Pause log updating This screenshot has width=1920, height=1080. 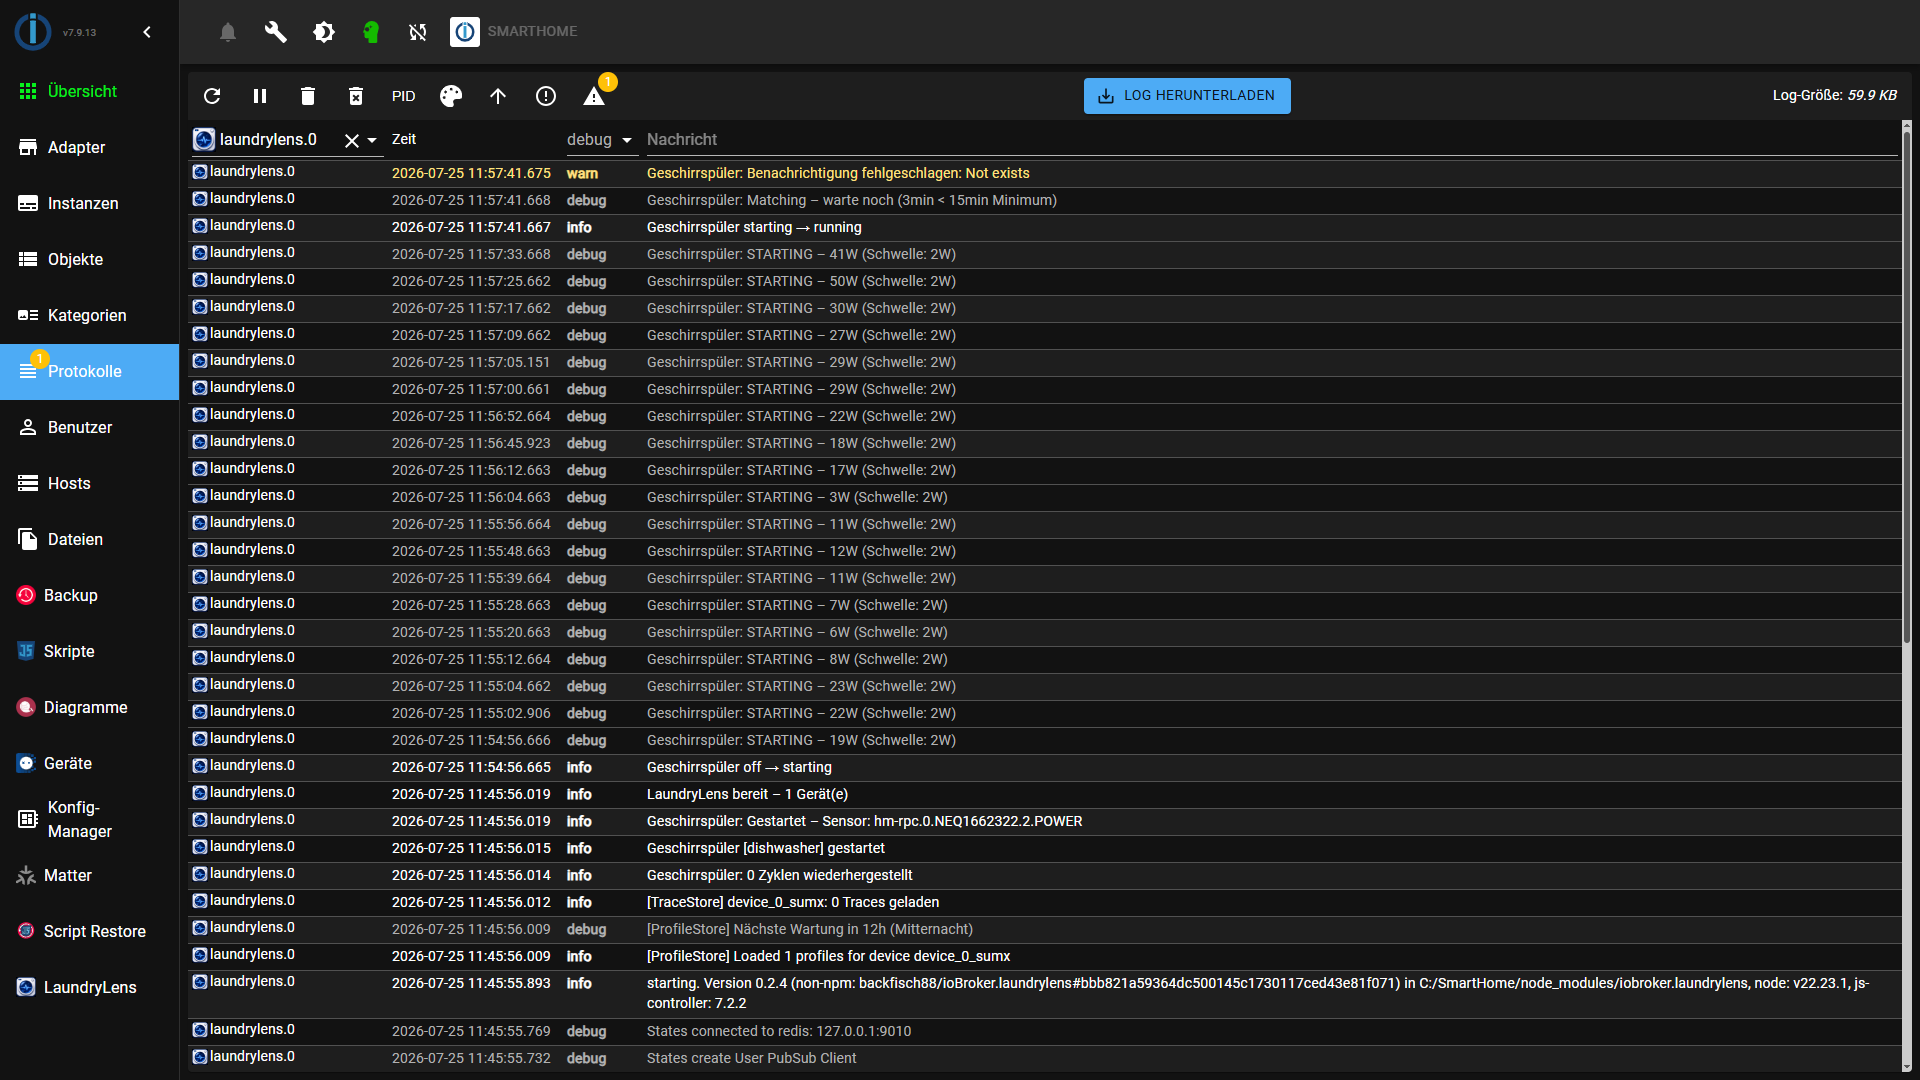coord(260,96)
